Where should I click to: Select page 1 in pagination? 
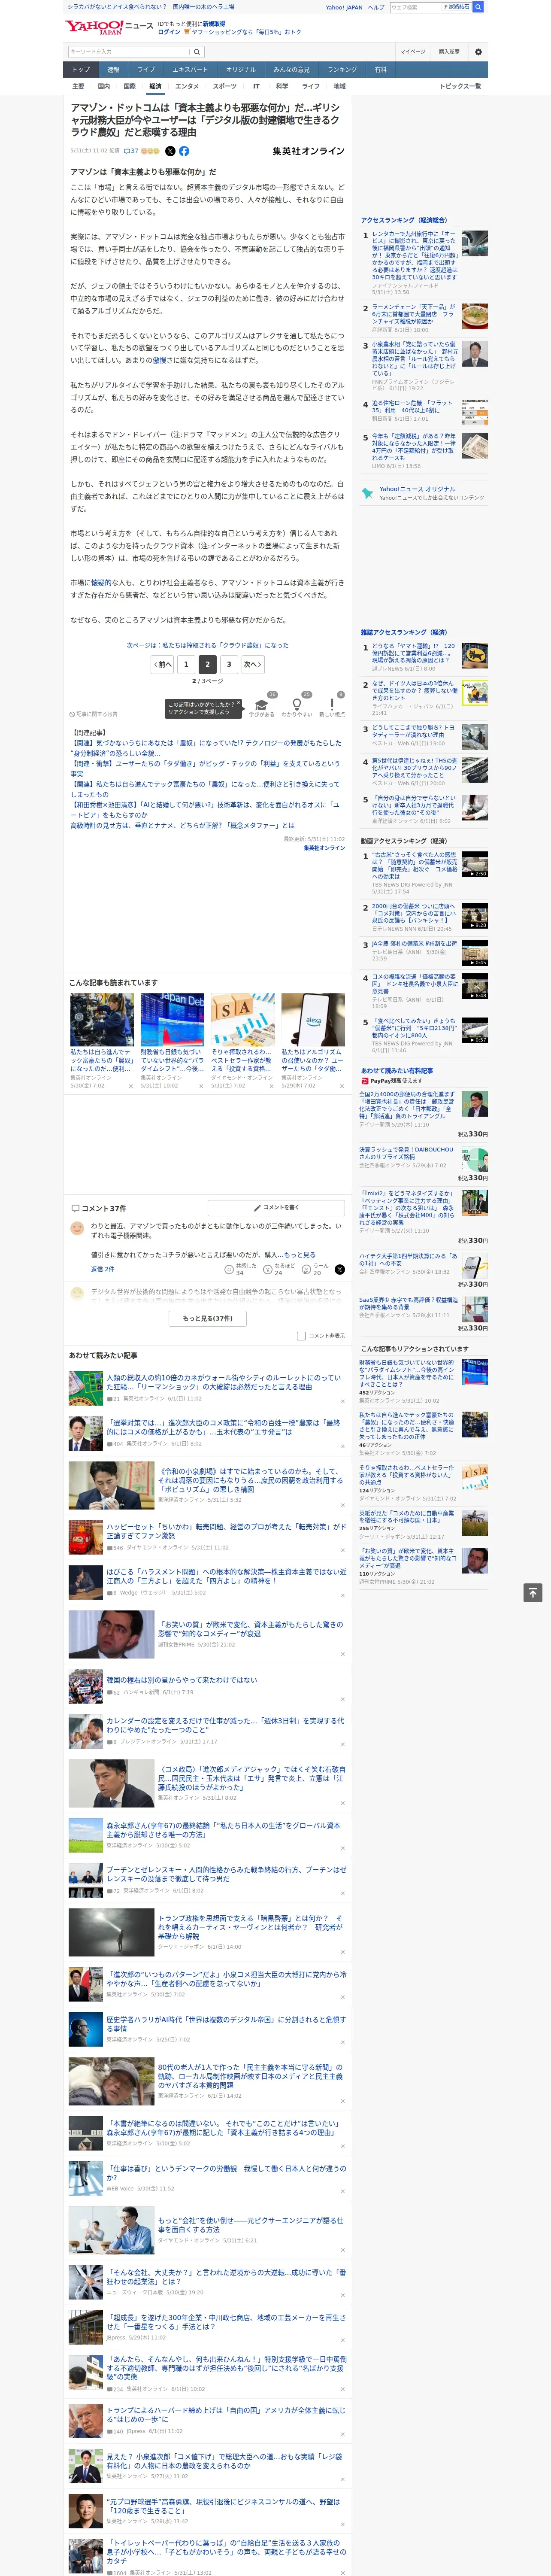coord(185,664)
